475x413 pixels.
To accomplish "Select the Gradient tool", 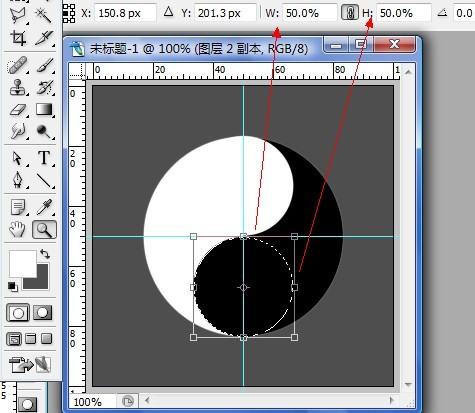I will coord(44,109).
